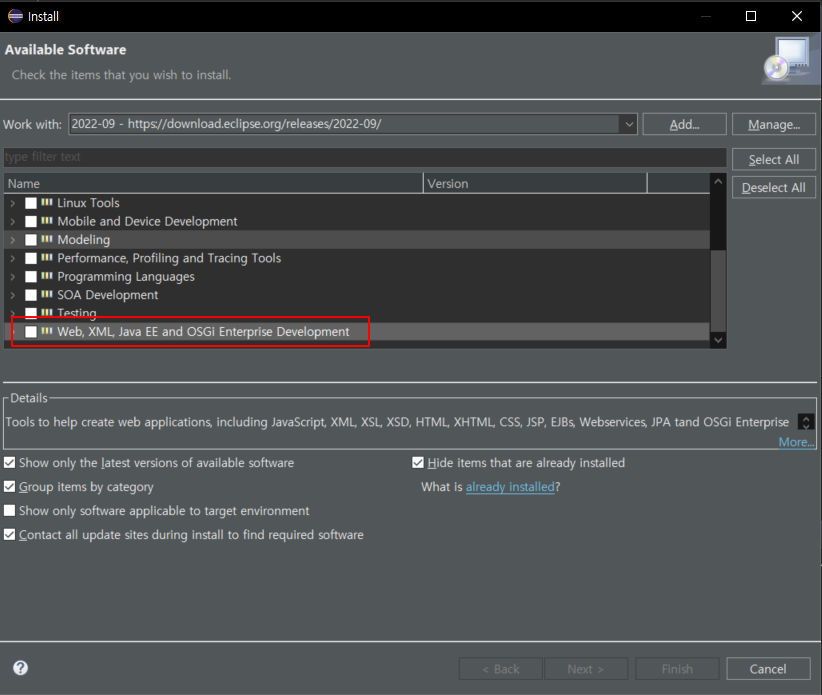The width and height of the screenshot is (822, 695).
Task: Select the Linux Tools row text
Action: click(x=88, y=203)
